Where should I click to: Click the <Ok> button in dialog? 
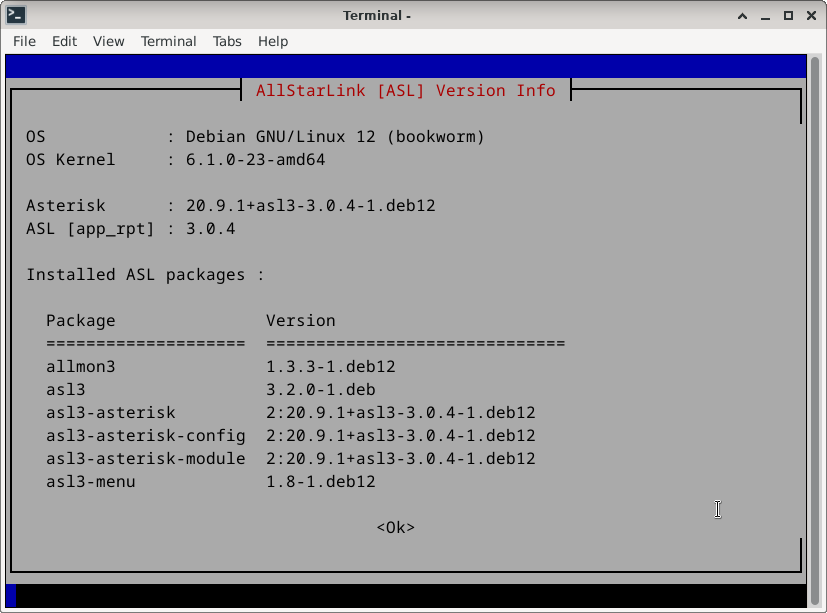tap(396, 527)
